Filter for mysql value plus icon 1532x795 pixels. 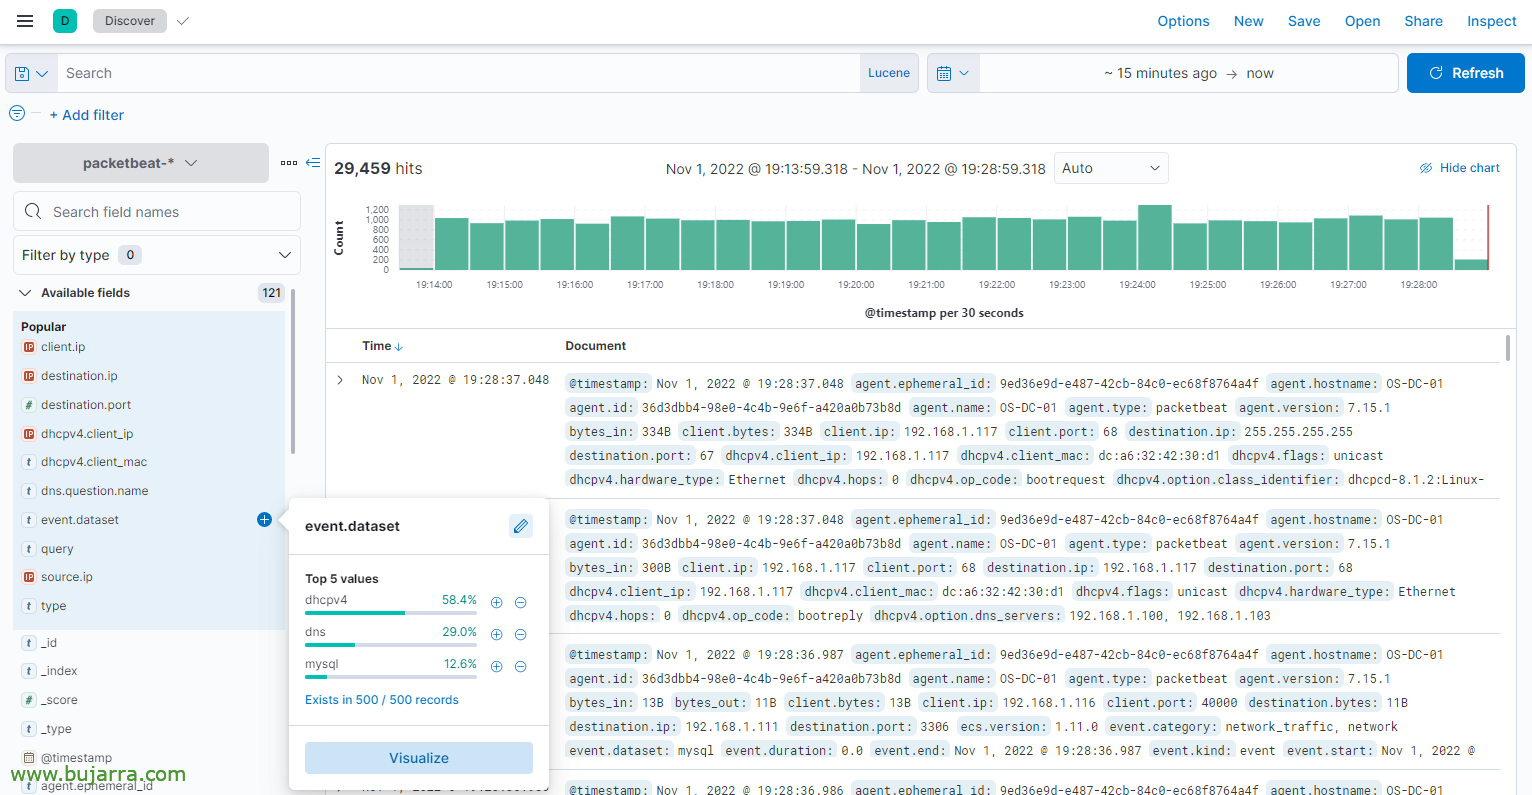496,667
